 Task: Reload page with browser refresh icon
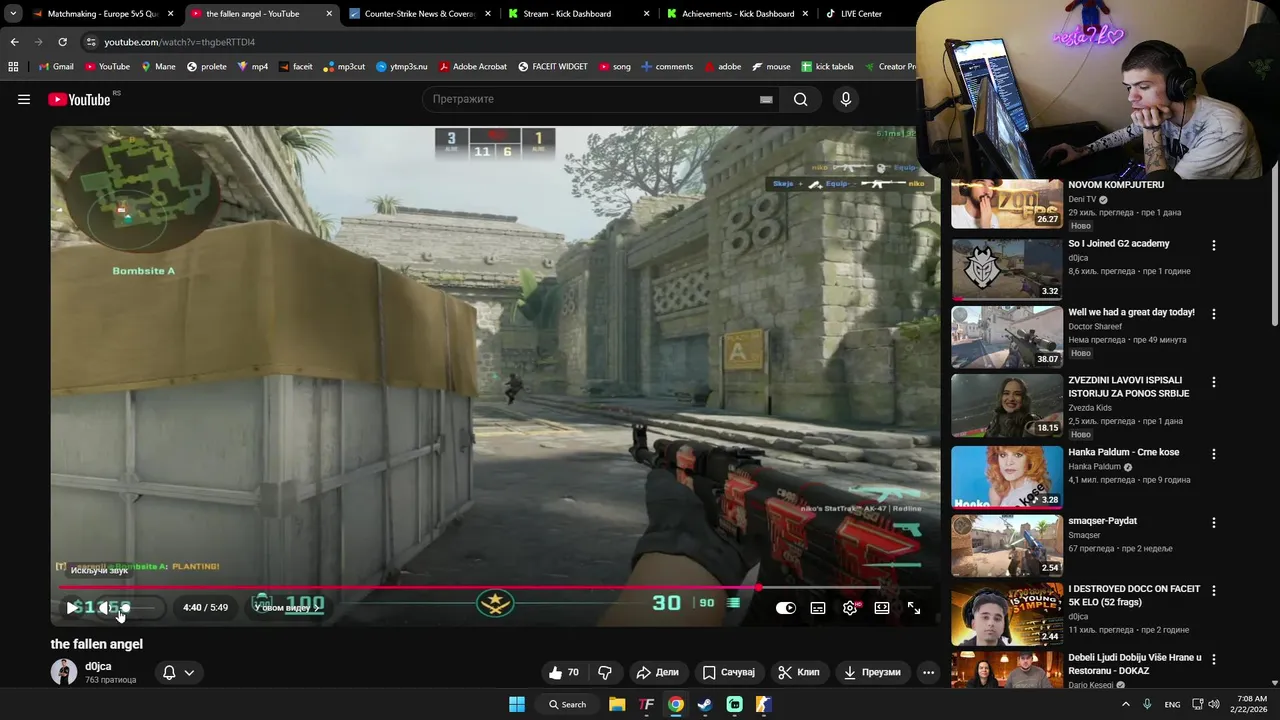click(x=62, y=42)
